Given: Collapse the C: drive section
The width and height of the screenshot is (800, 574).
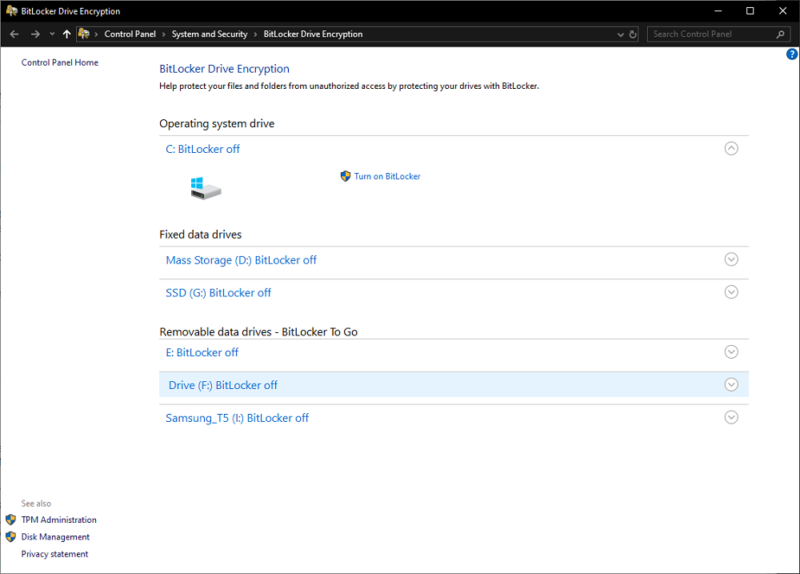Looking at the screenshot, I should pos(731,148).
